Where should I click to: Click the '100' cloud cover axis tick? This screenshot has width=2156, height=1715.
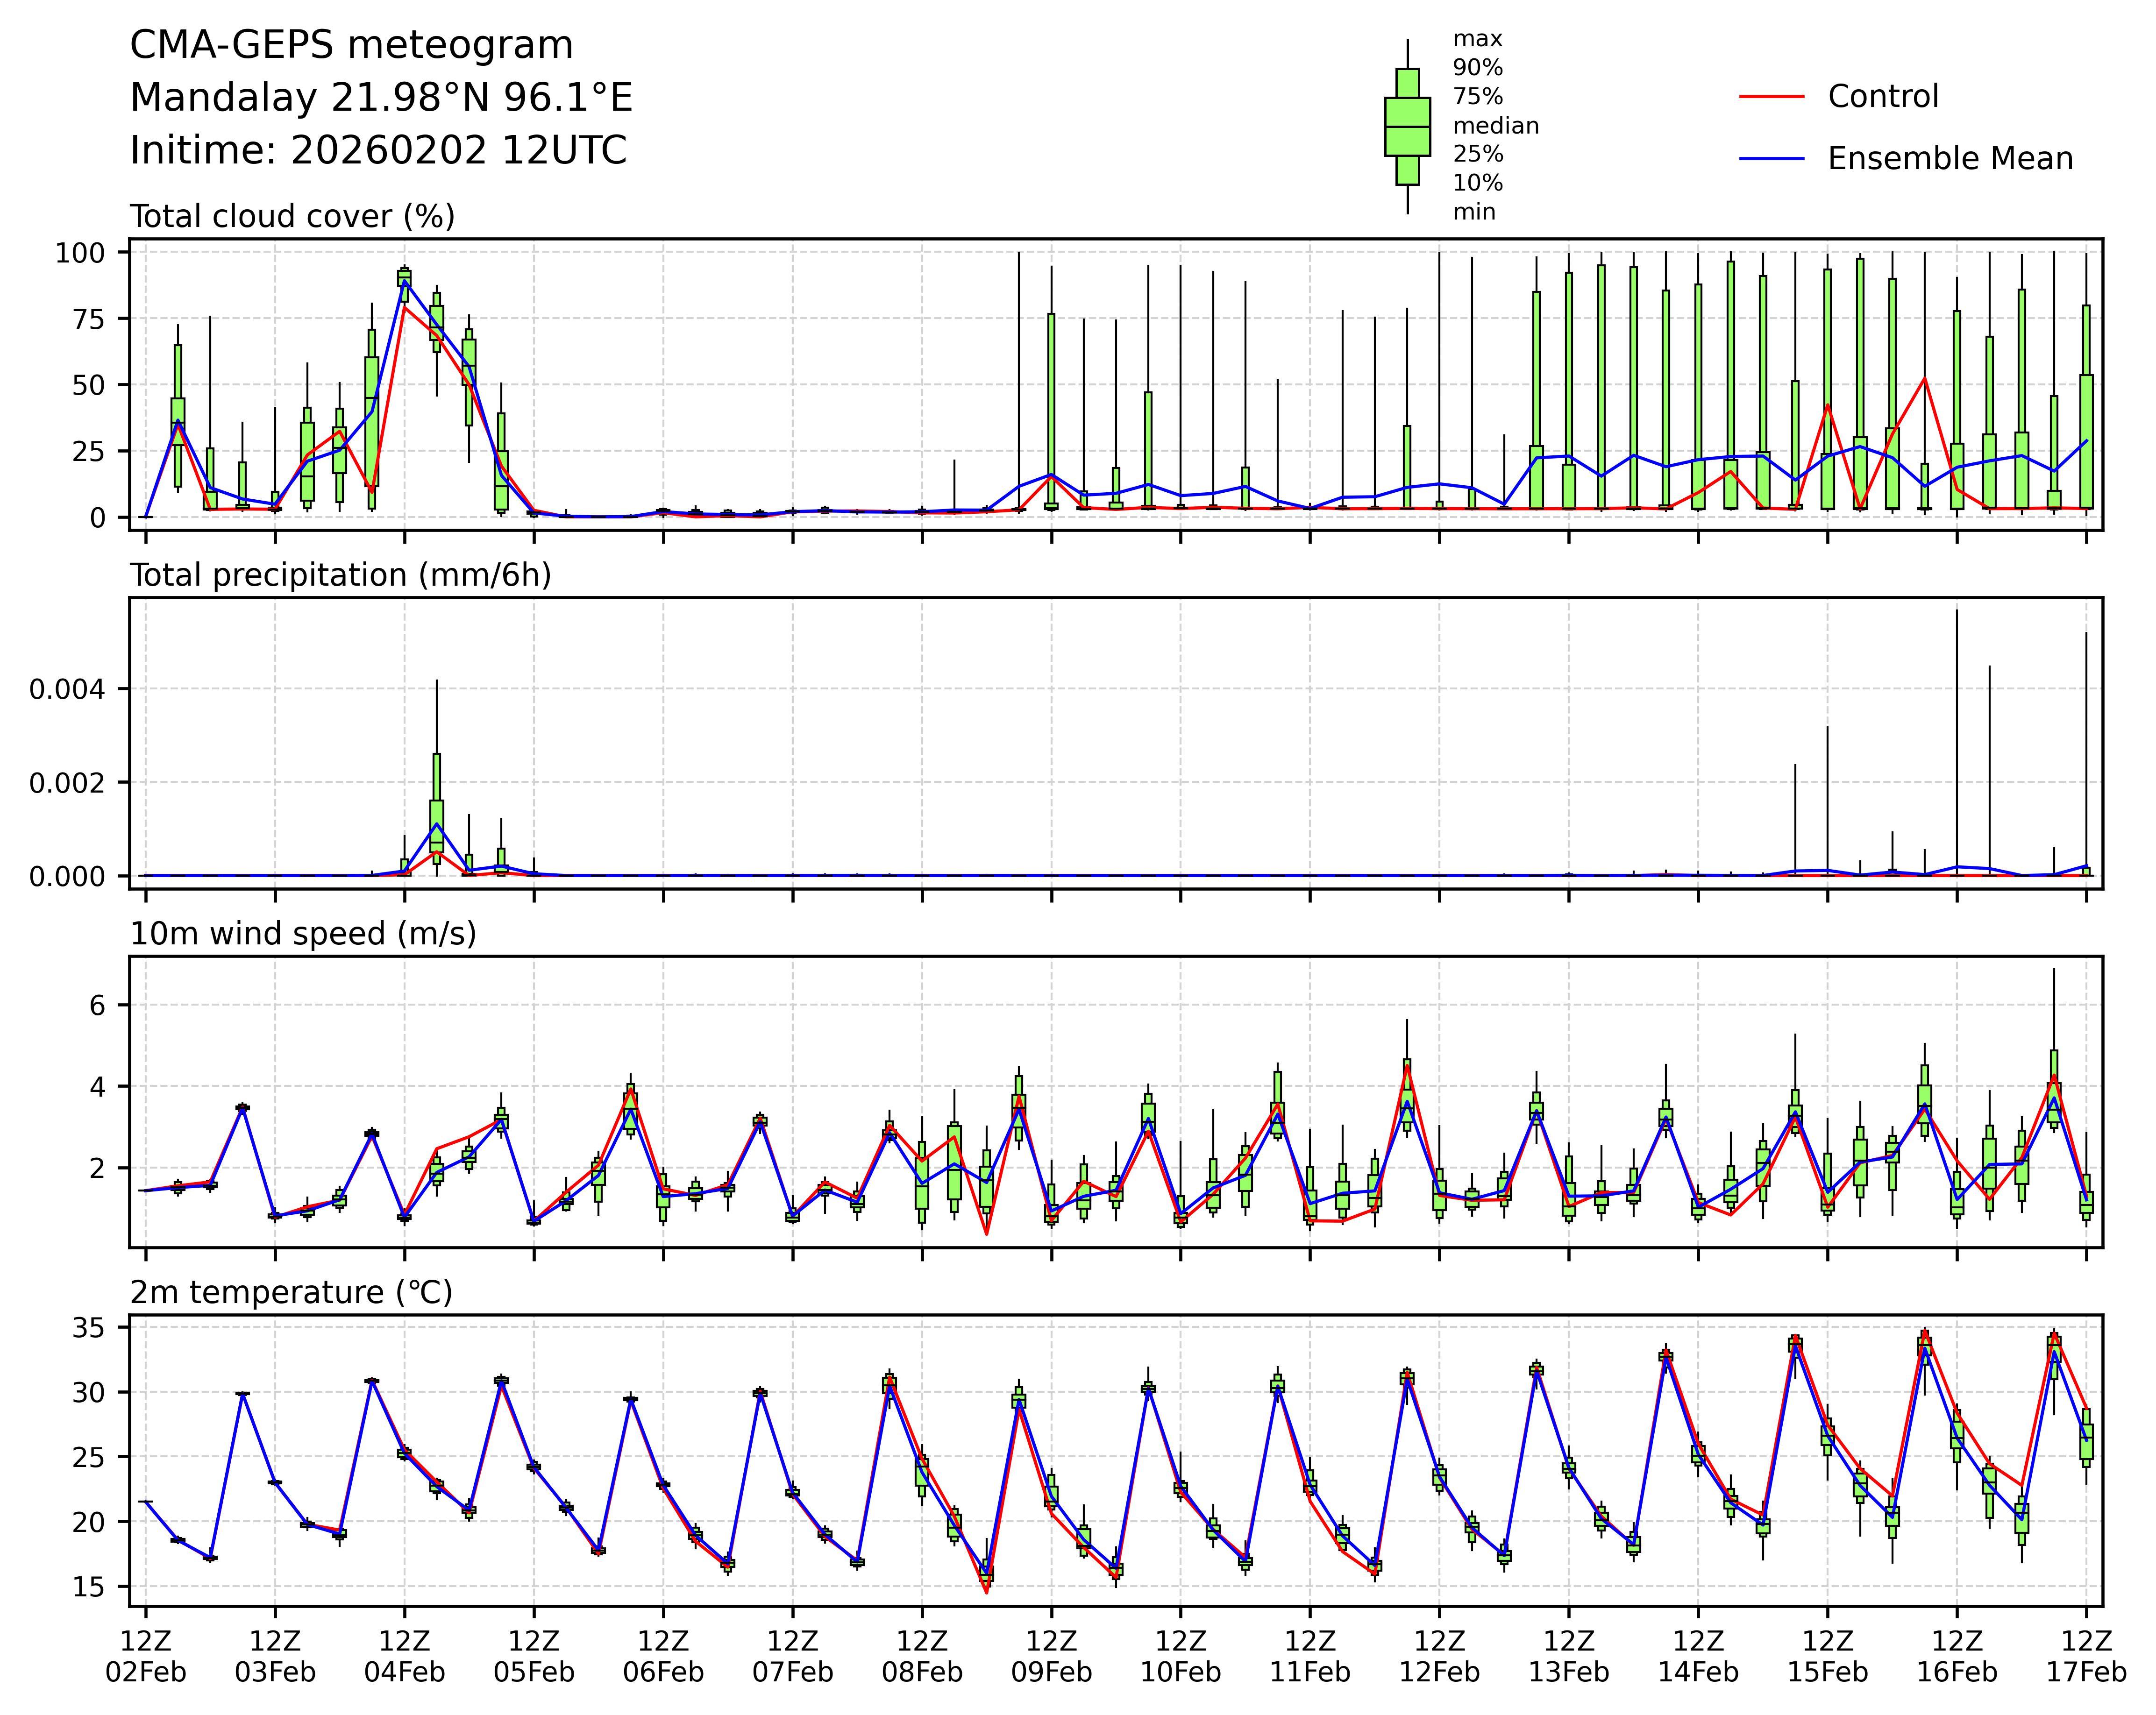[x=79, y=253]
